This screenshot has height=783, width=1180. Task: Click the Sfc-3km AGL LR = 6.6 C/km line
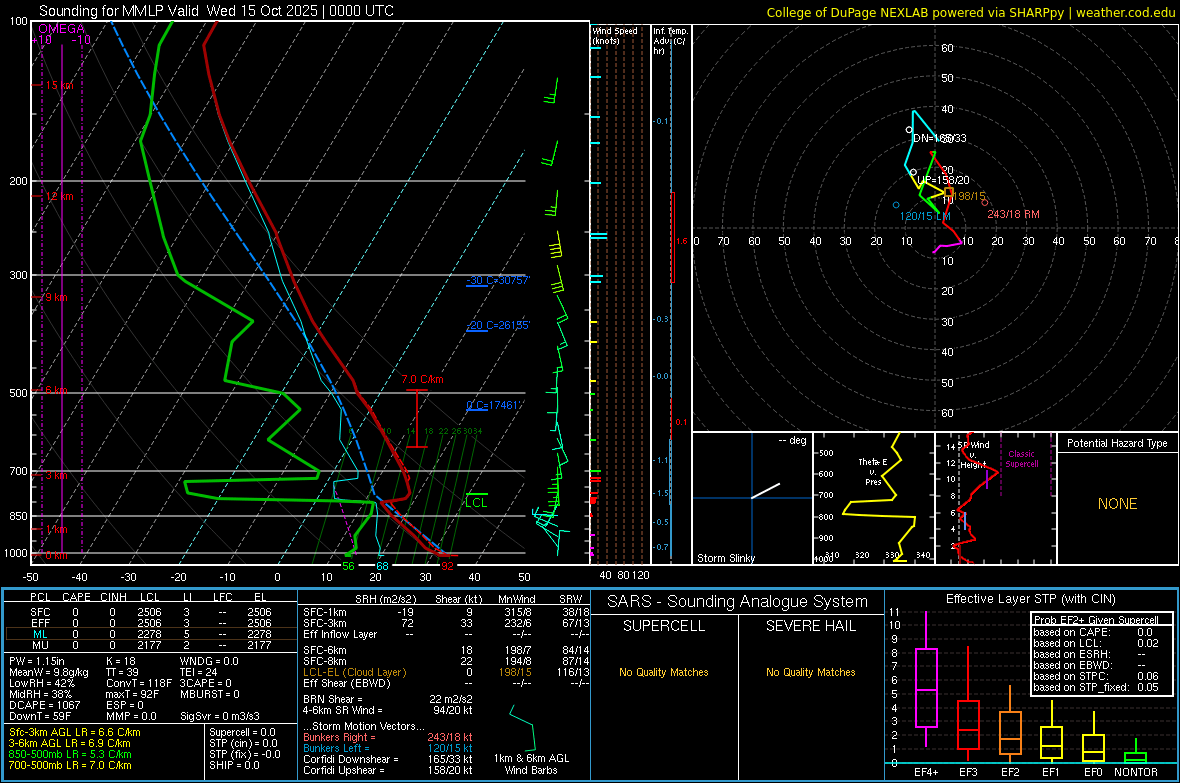75,732
